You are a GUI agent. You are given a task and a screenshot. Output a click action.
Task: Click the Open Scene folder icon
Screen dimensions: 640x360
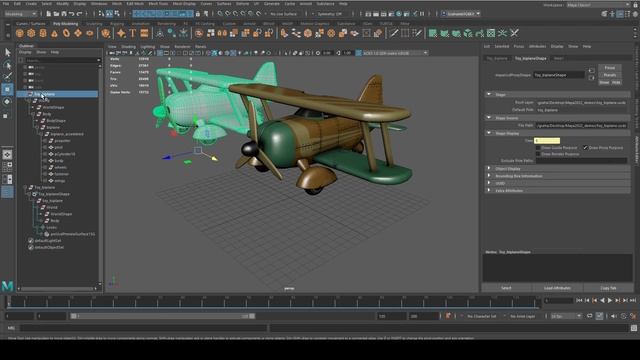click(56, 14)
